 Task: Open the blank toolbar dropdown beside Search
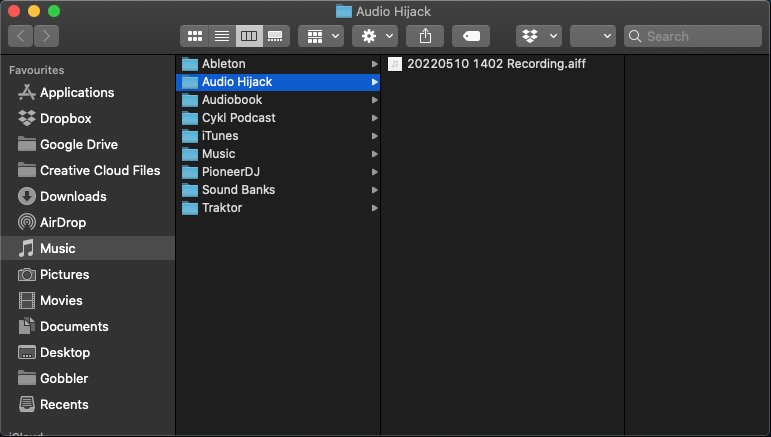click(593, 36)
